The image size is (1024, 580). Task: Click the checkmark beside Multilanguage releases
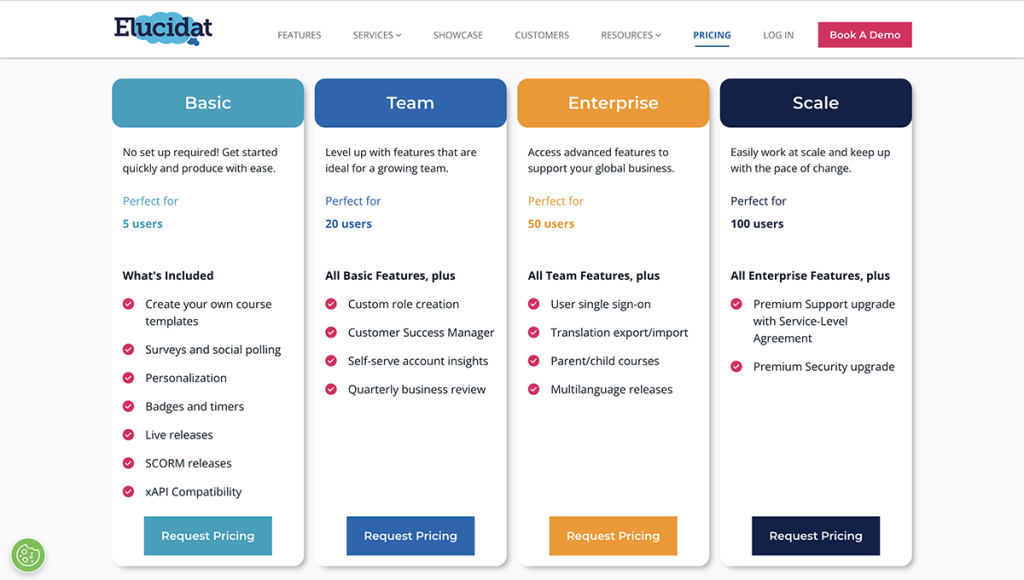[534, 389]
